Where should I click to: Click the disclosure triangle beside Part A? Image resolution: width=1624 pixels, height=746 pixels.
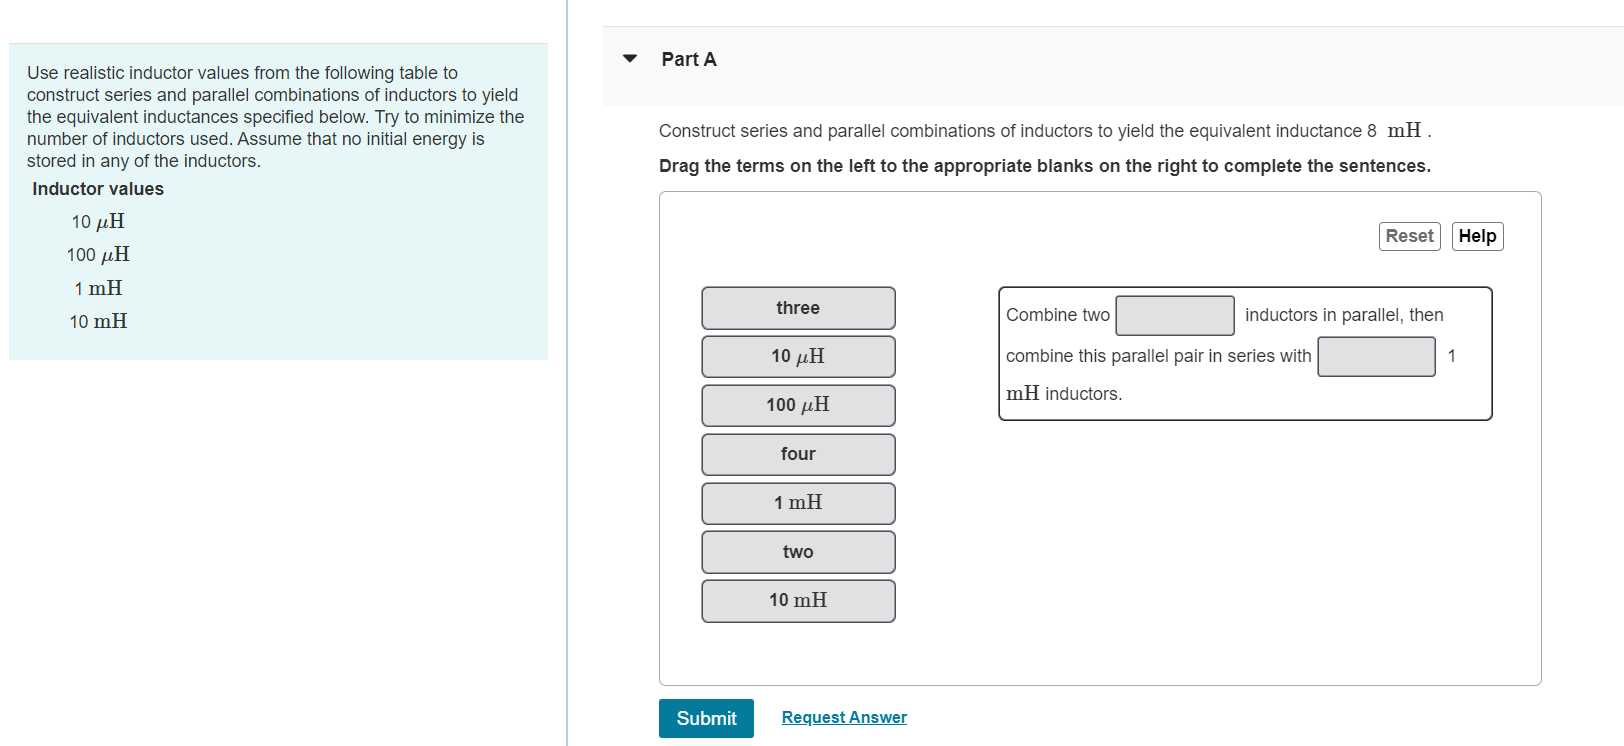pyautogui.click(x=629, y=59)
